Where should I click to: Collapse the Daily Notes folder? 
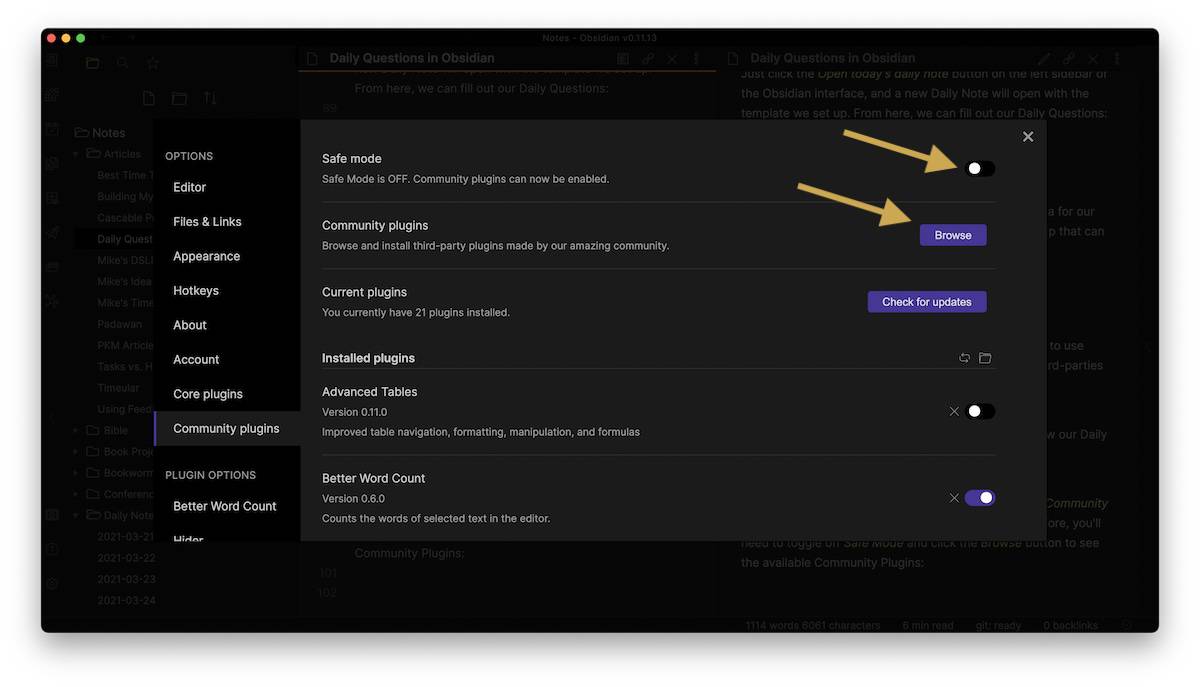pyautogui.click(x=76, y=515)
